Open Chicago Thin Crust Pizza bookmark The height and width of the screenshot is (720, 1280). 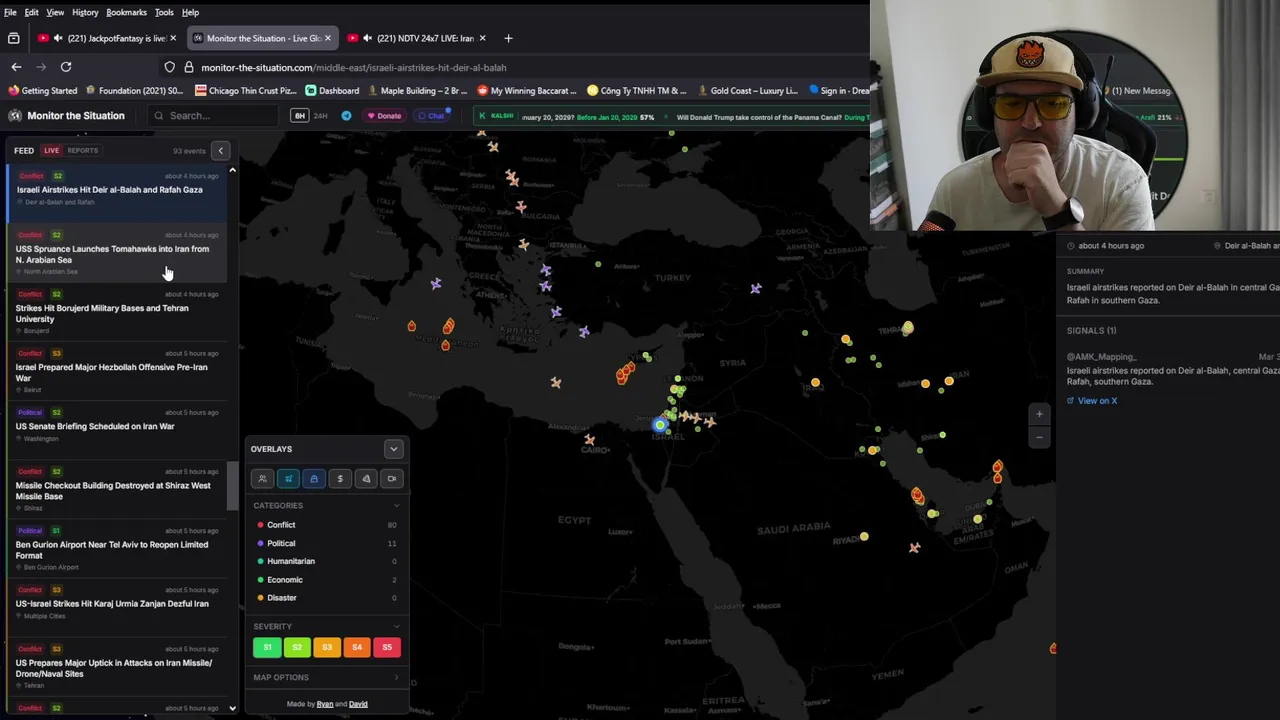click(246, 90)
